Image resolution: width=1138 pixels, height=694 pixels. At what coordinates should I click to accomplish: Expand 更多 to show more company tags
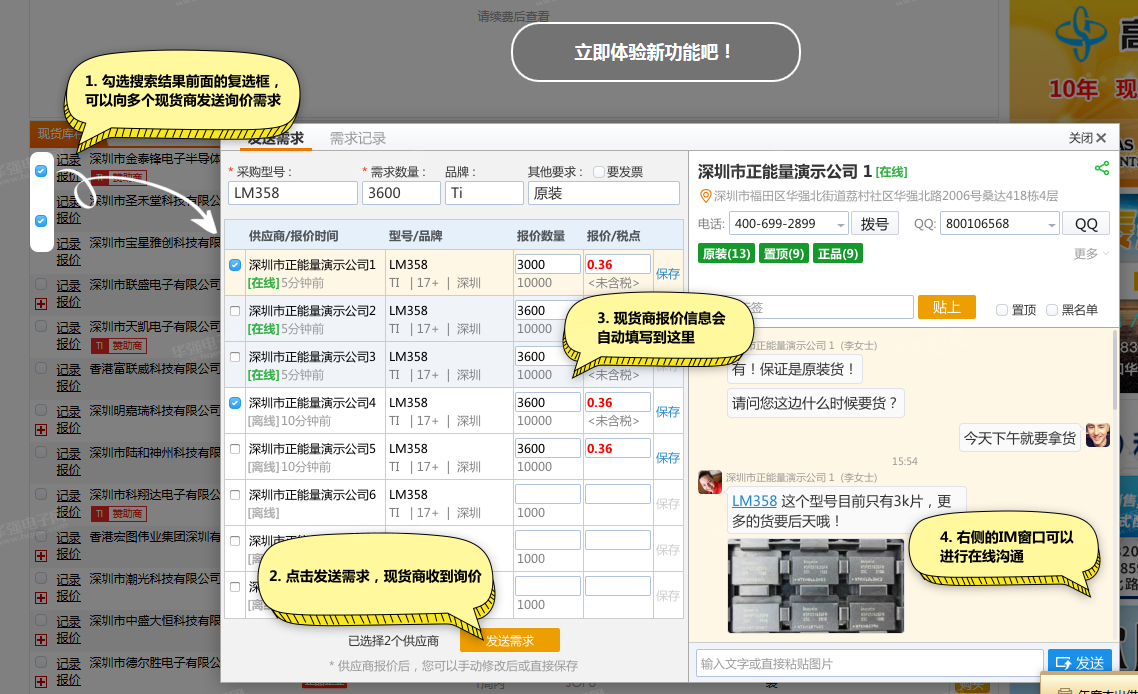tap(1084, 253)
